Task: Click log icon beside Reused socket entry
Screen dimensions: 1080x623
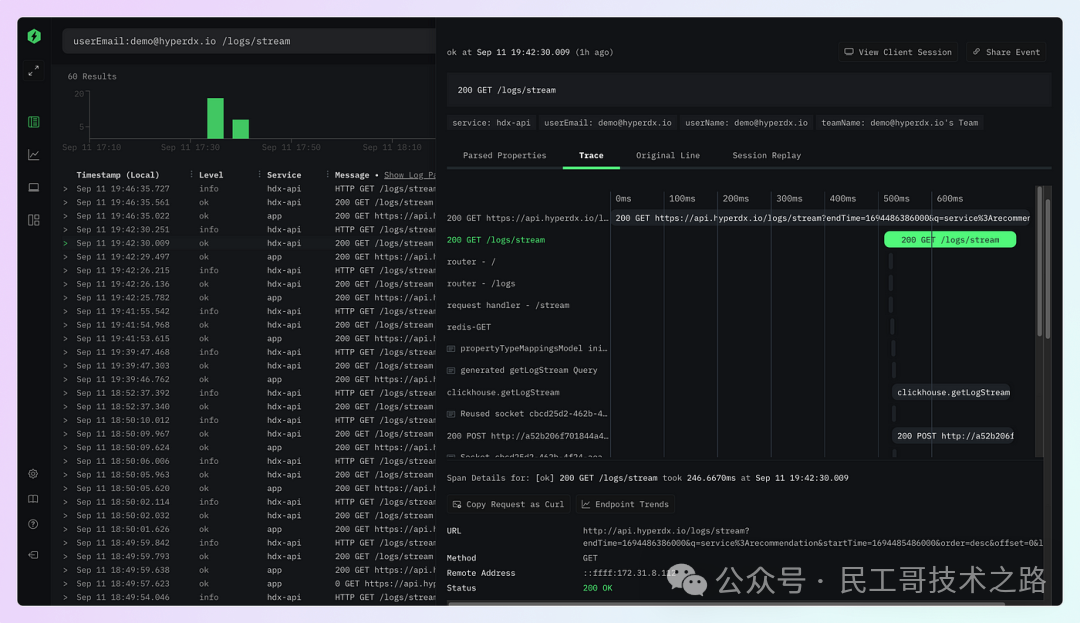Action: click(x=451, y=414)
